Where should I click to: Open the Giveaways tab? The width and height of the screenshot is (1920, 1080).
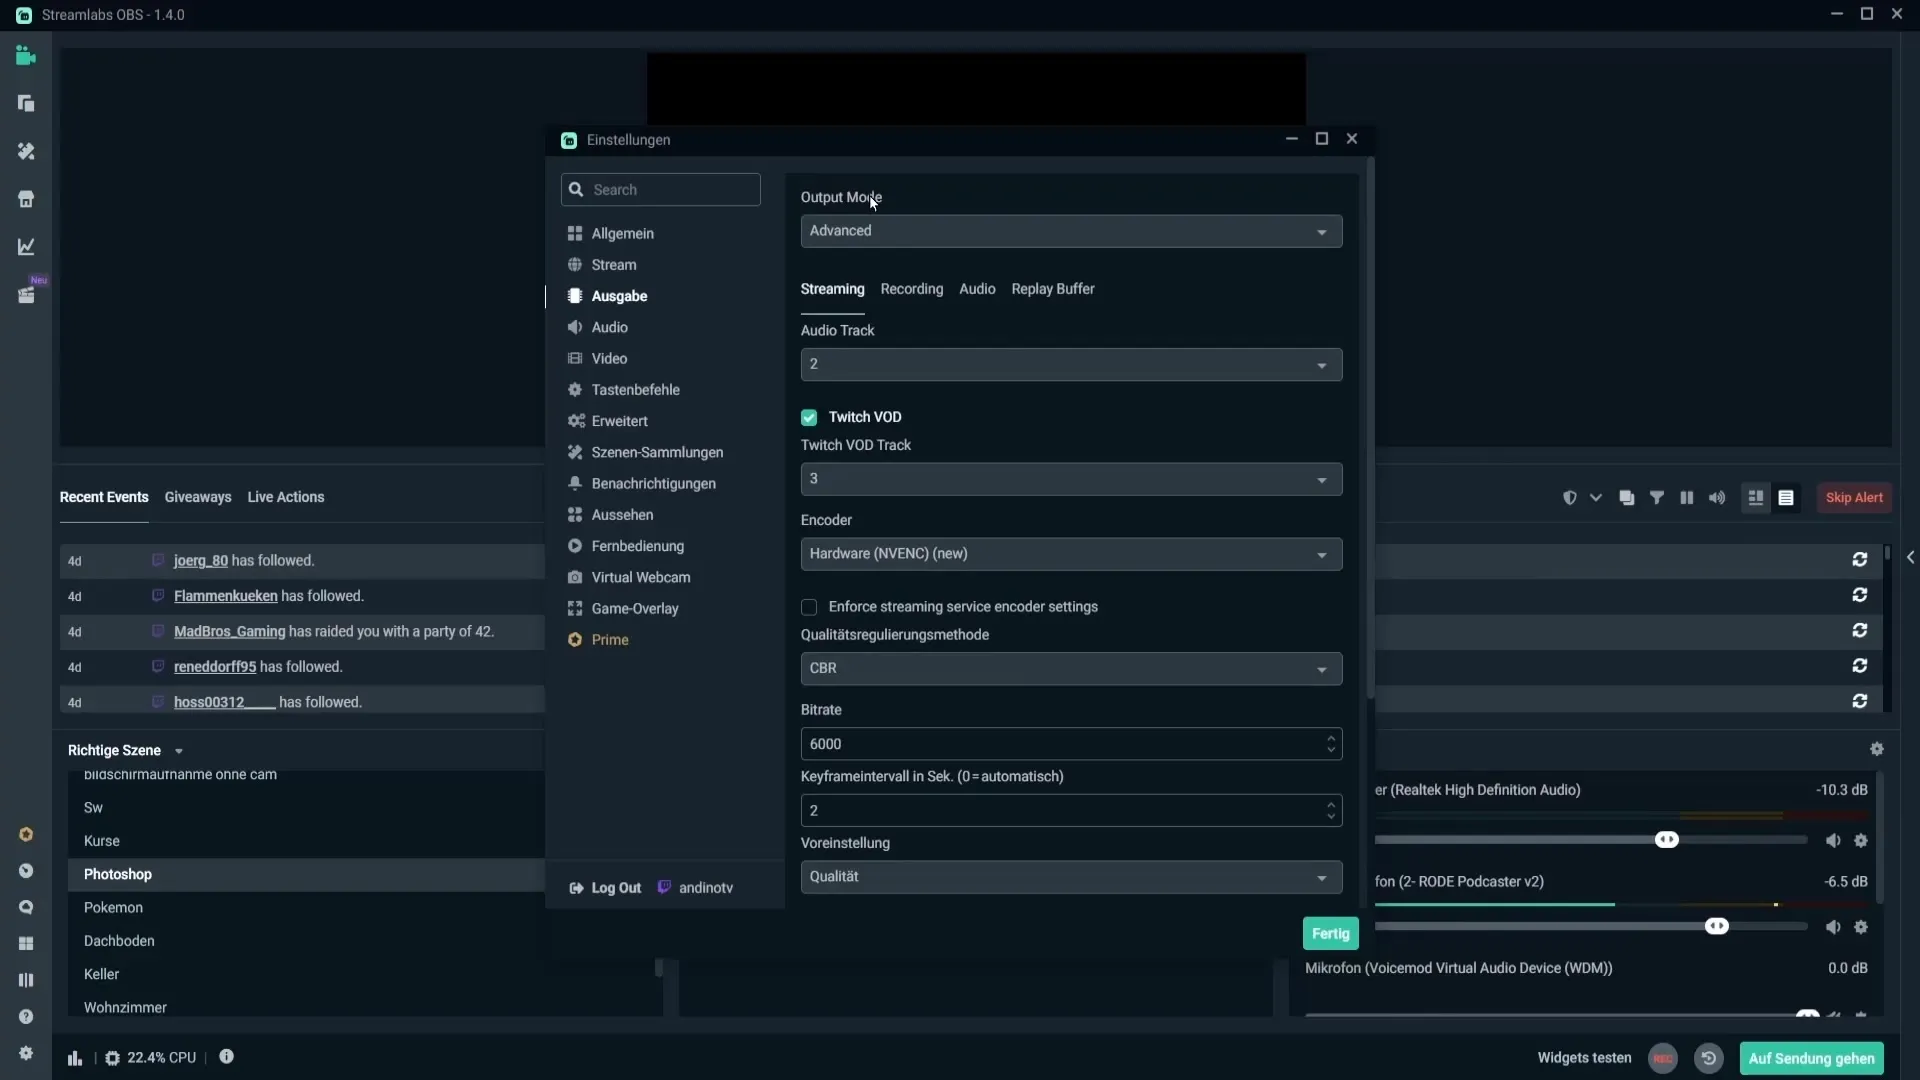(x=198, y=497)
